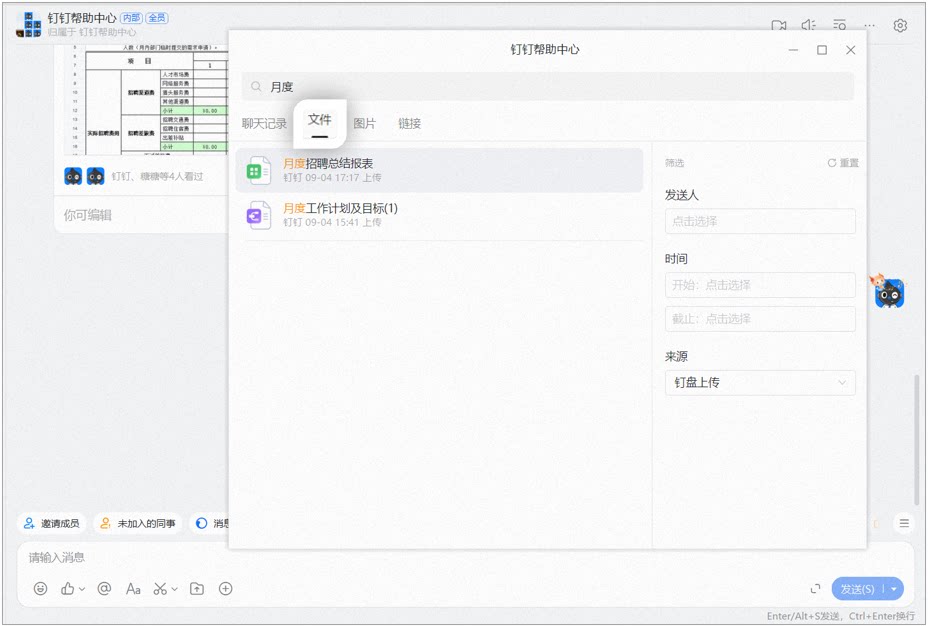
Task: Click the upload file icon
Action: point(196,589)
